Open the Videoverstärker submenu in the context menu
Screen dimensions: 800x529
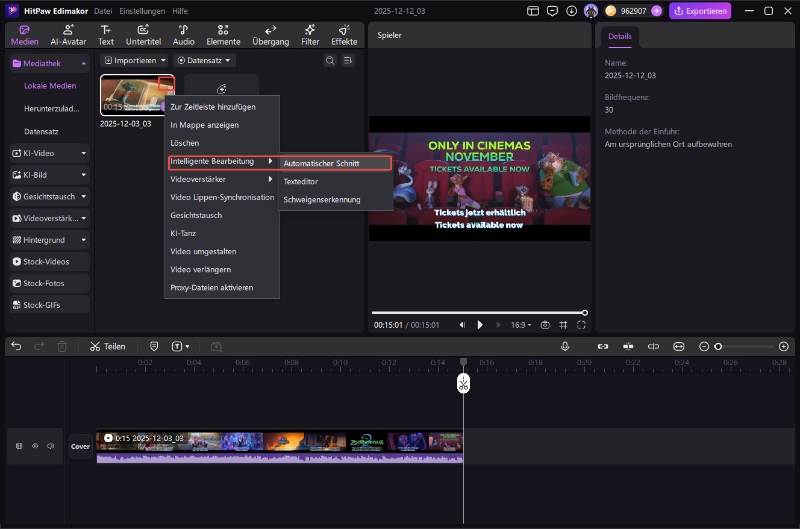click(x=222, y=179)
